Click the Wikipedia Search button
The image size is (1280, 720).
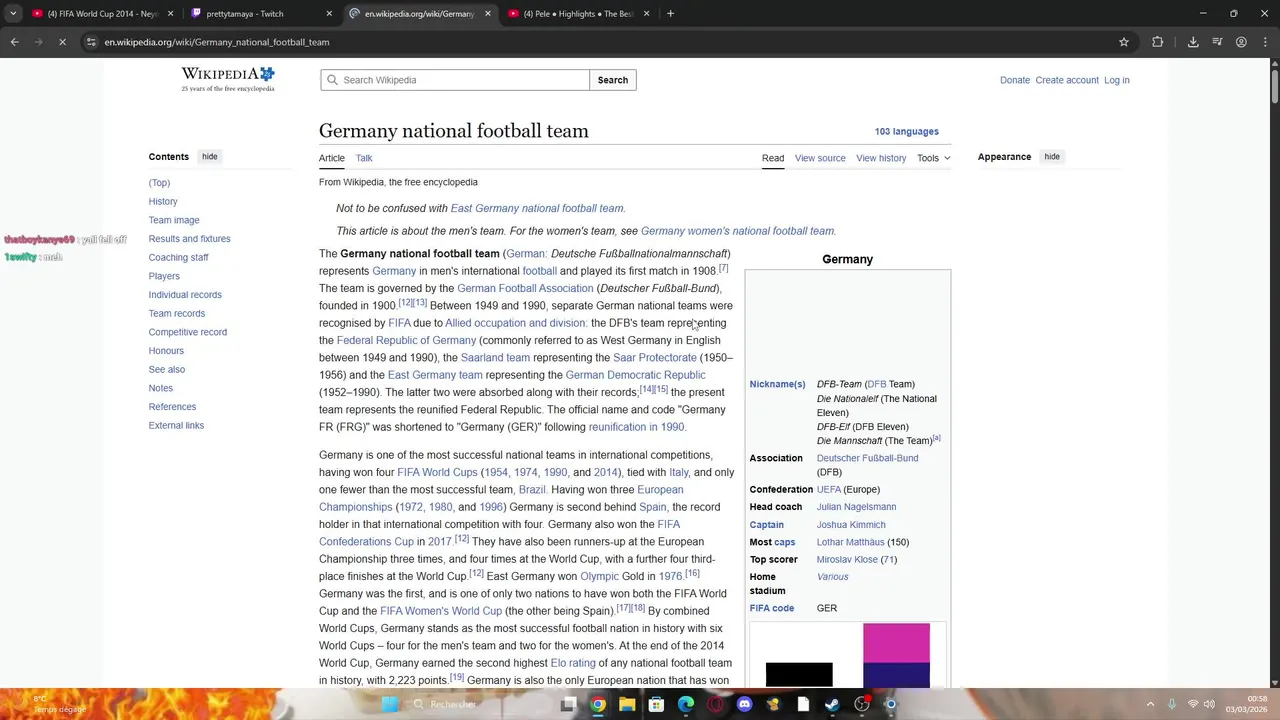click(613, 80)
